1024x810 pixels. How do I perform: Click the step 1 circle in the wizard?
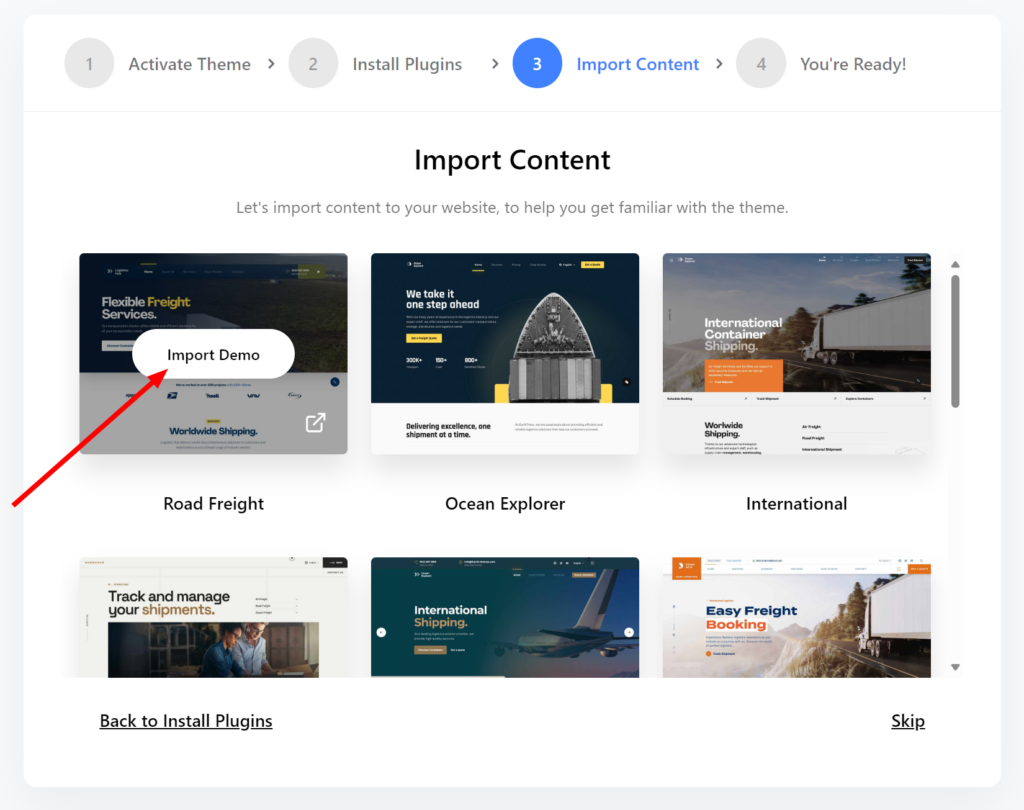[89, 63]
